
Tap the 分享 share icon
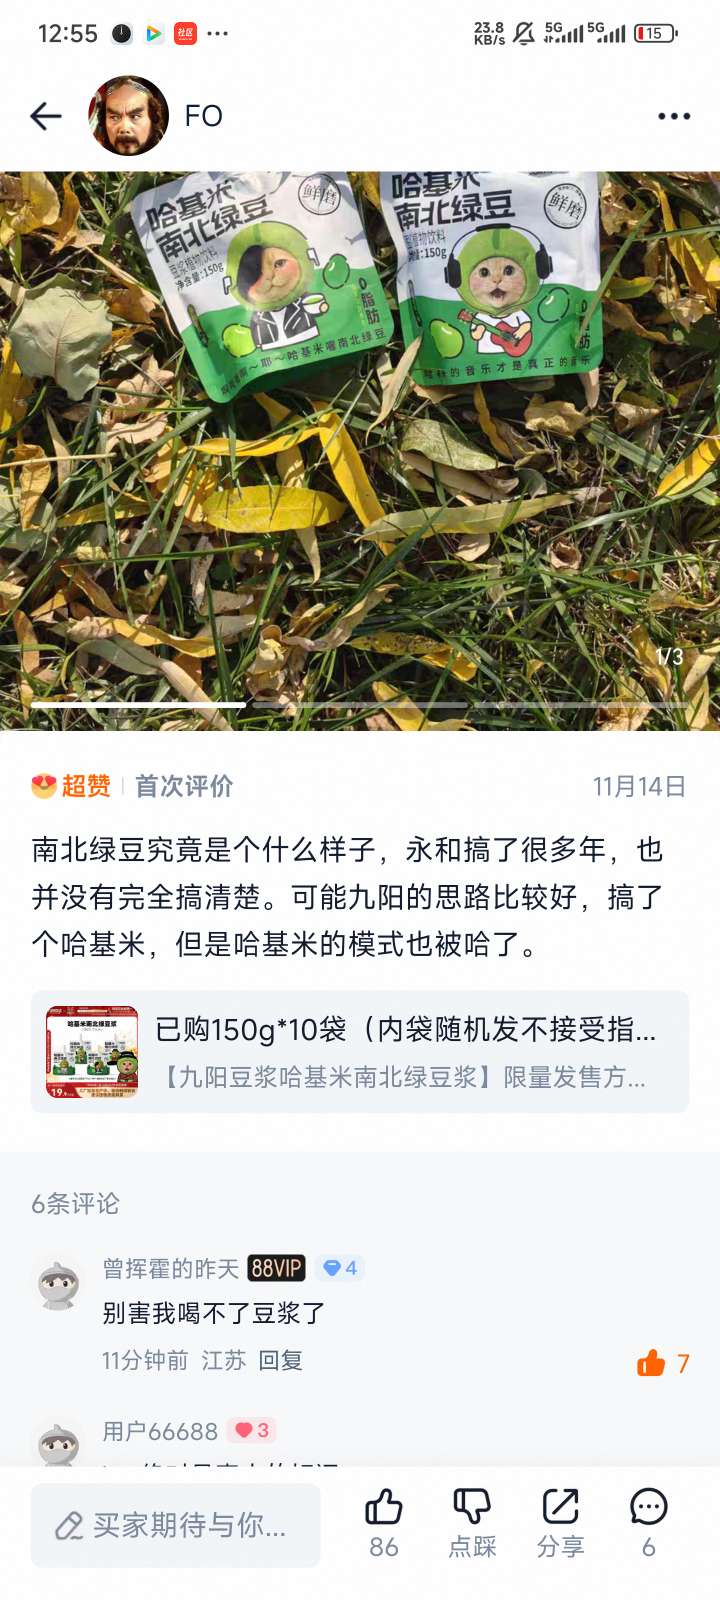pyautogui.click(x=560, y=1507)
